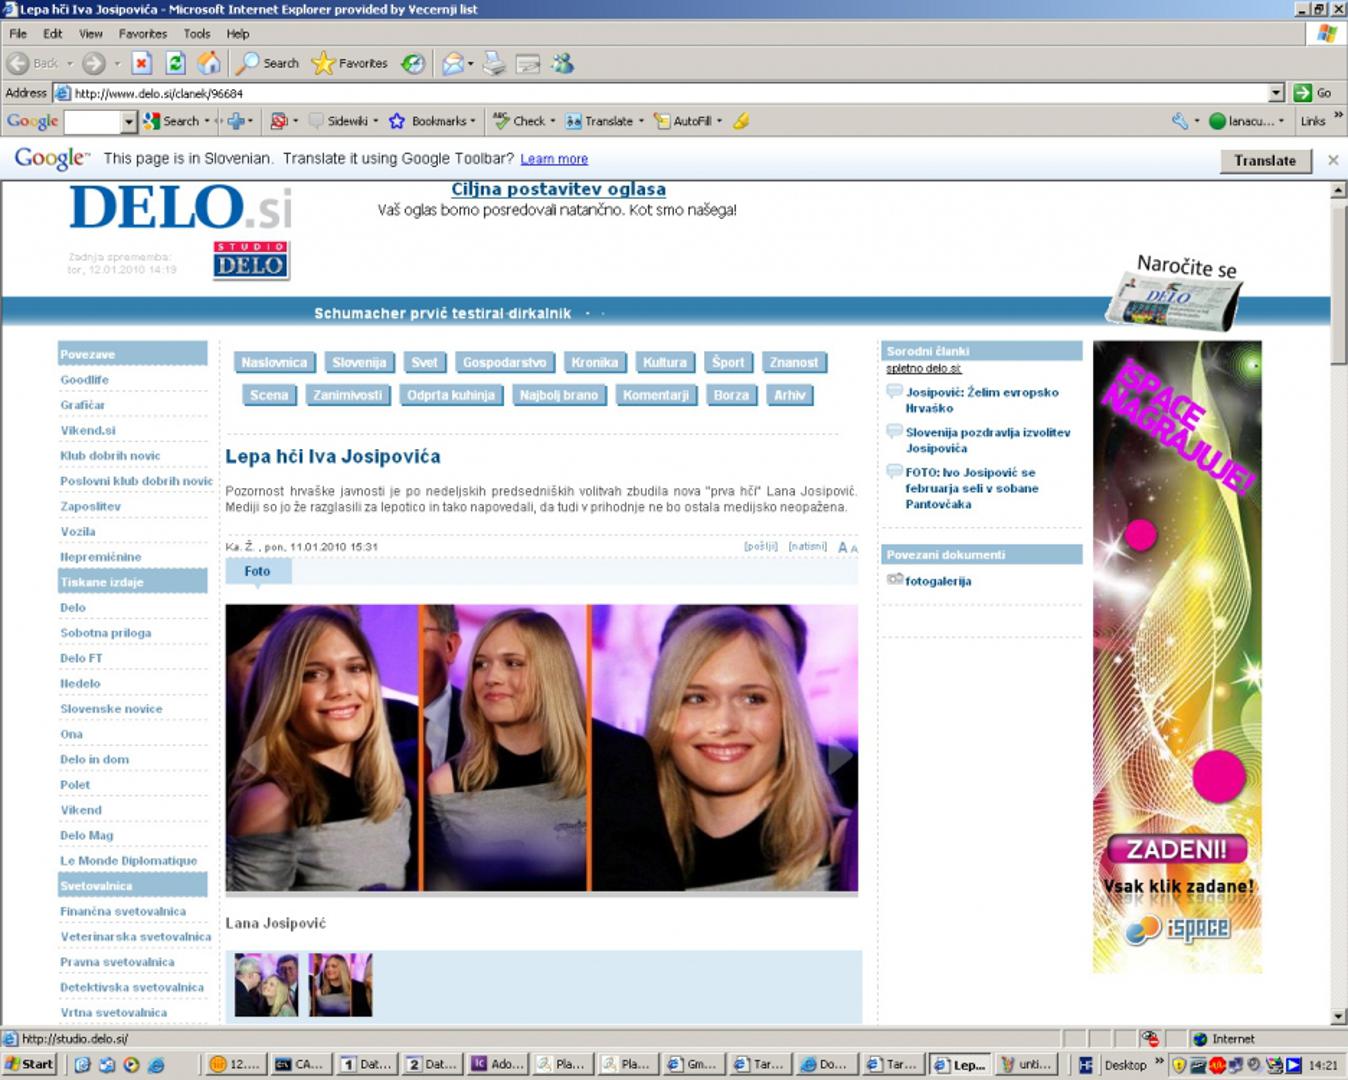Open the fotogalerija link
Image resolution: width=1348 pixels, height=1080 pixels.
click(938, 581)
